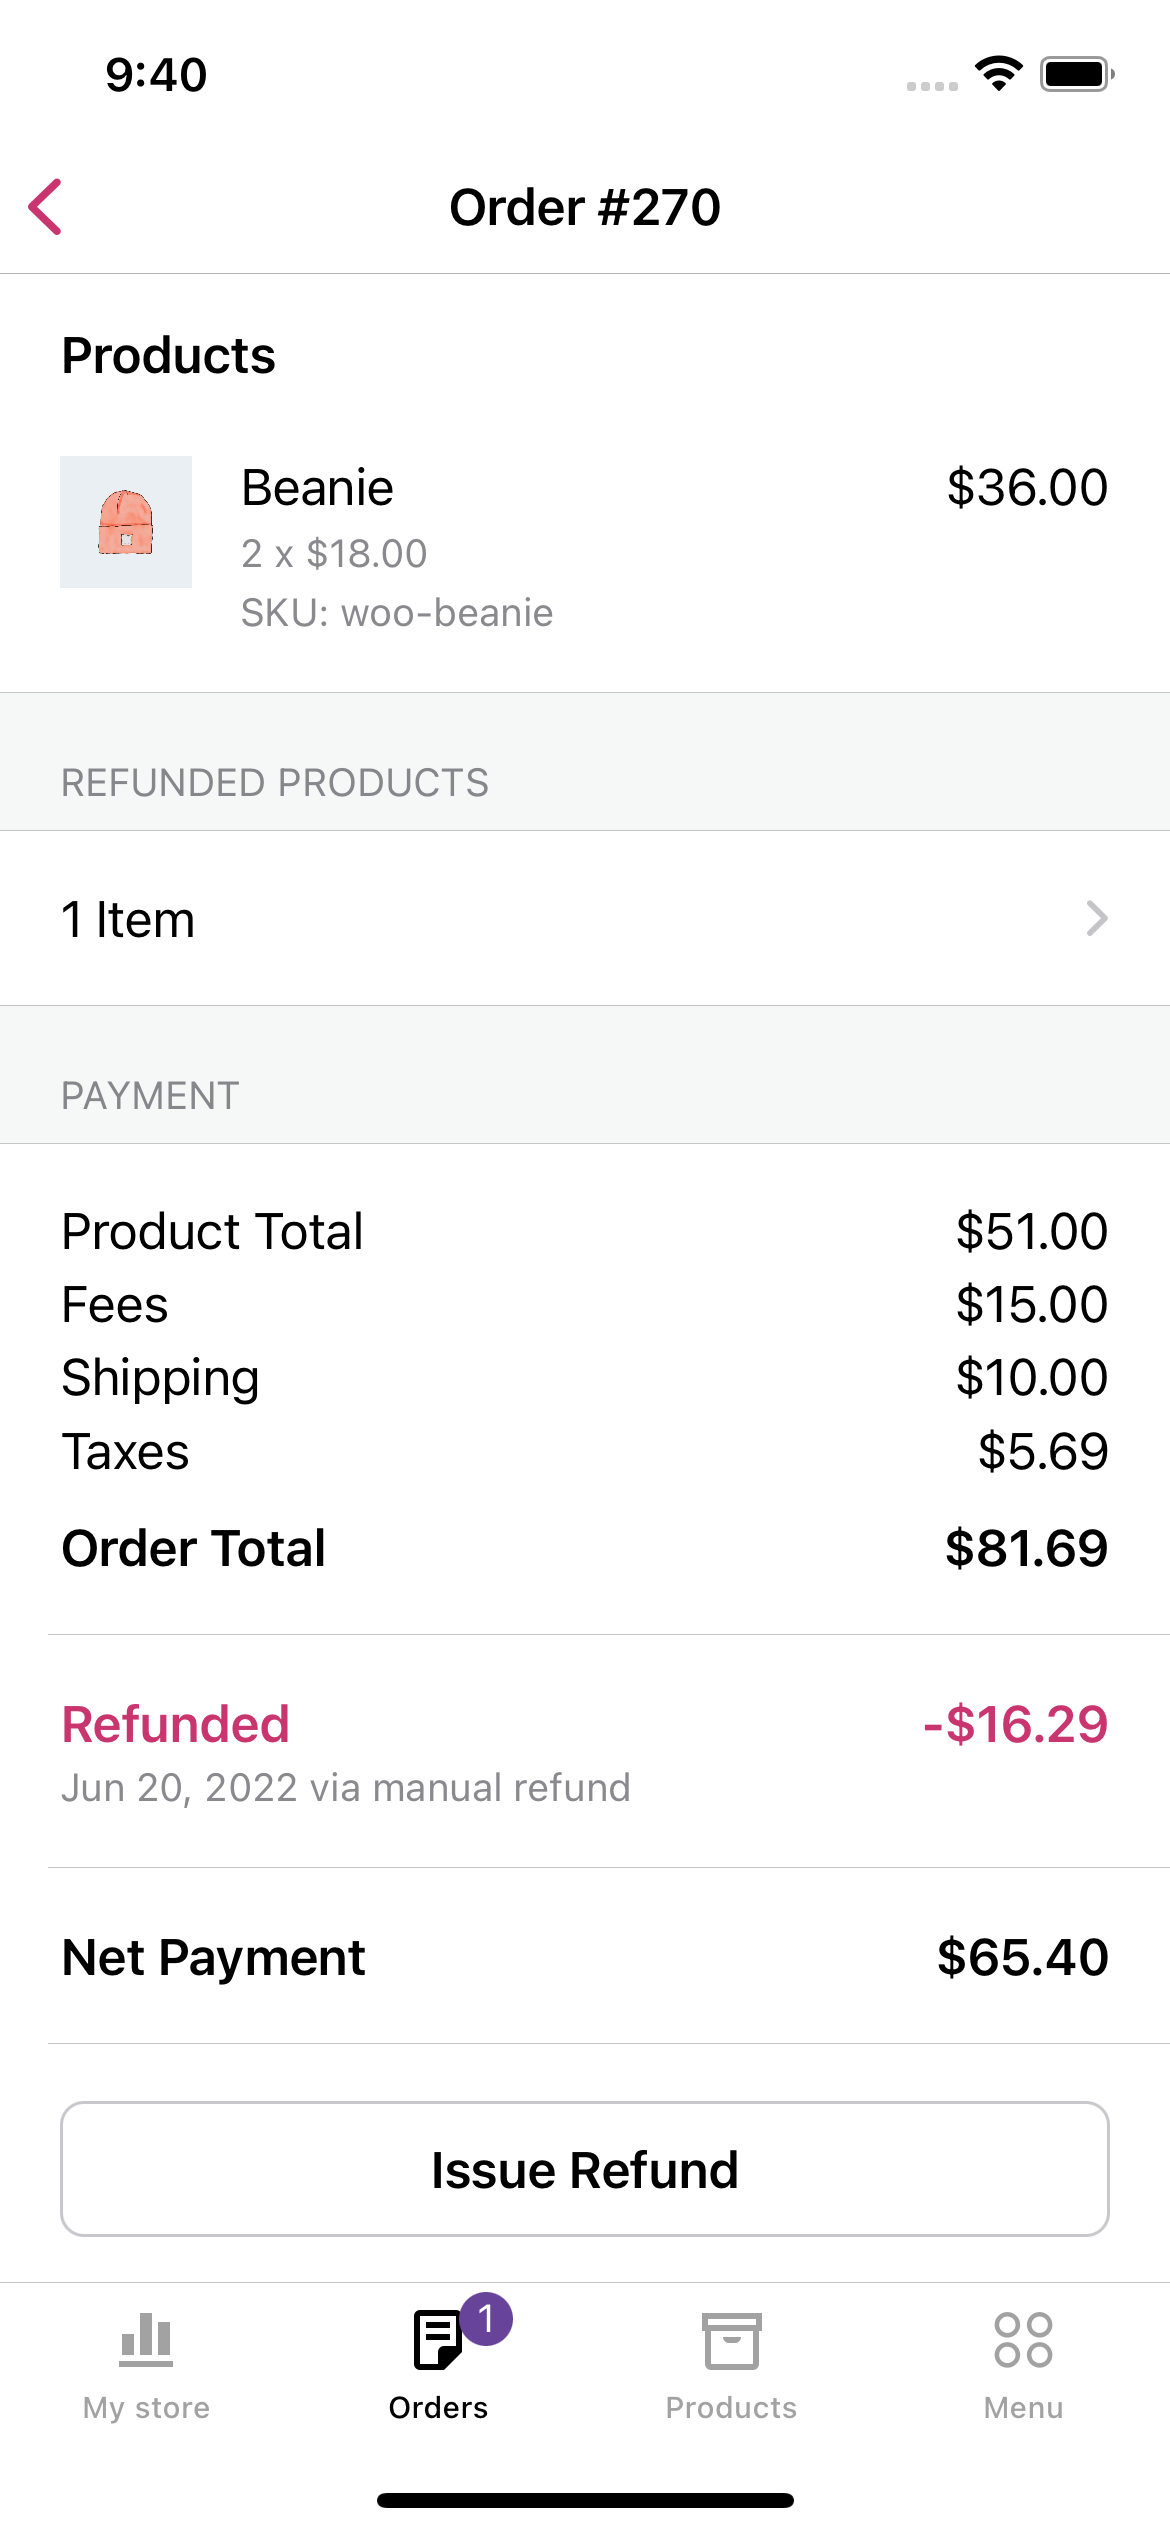Tap the Beanie product thumbnail
Image resolution: width=1170 pixels, height=2532 pixels.
126,522
